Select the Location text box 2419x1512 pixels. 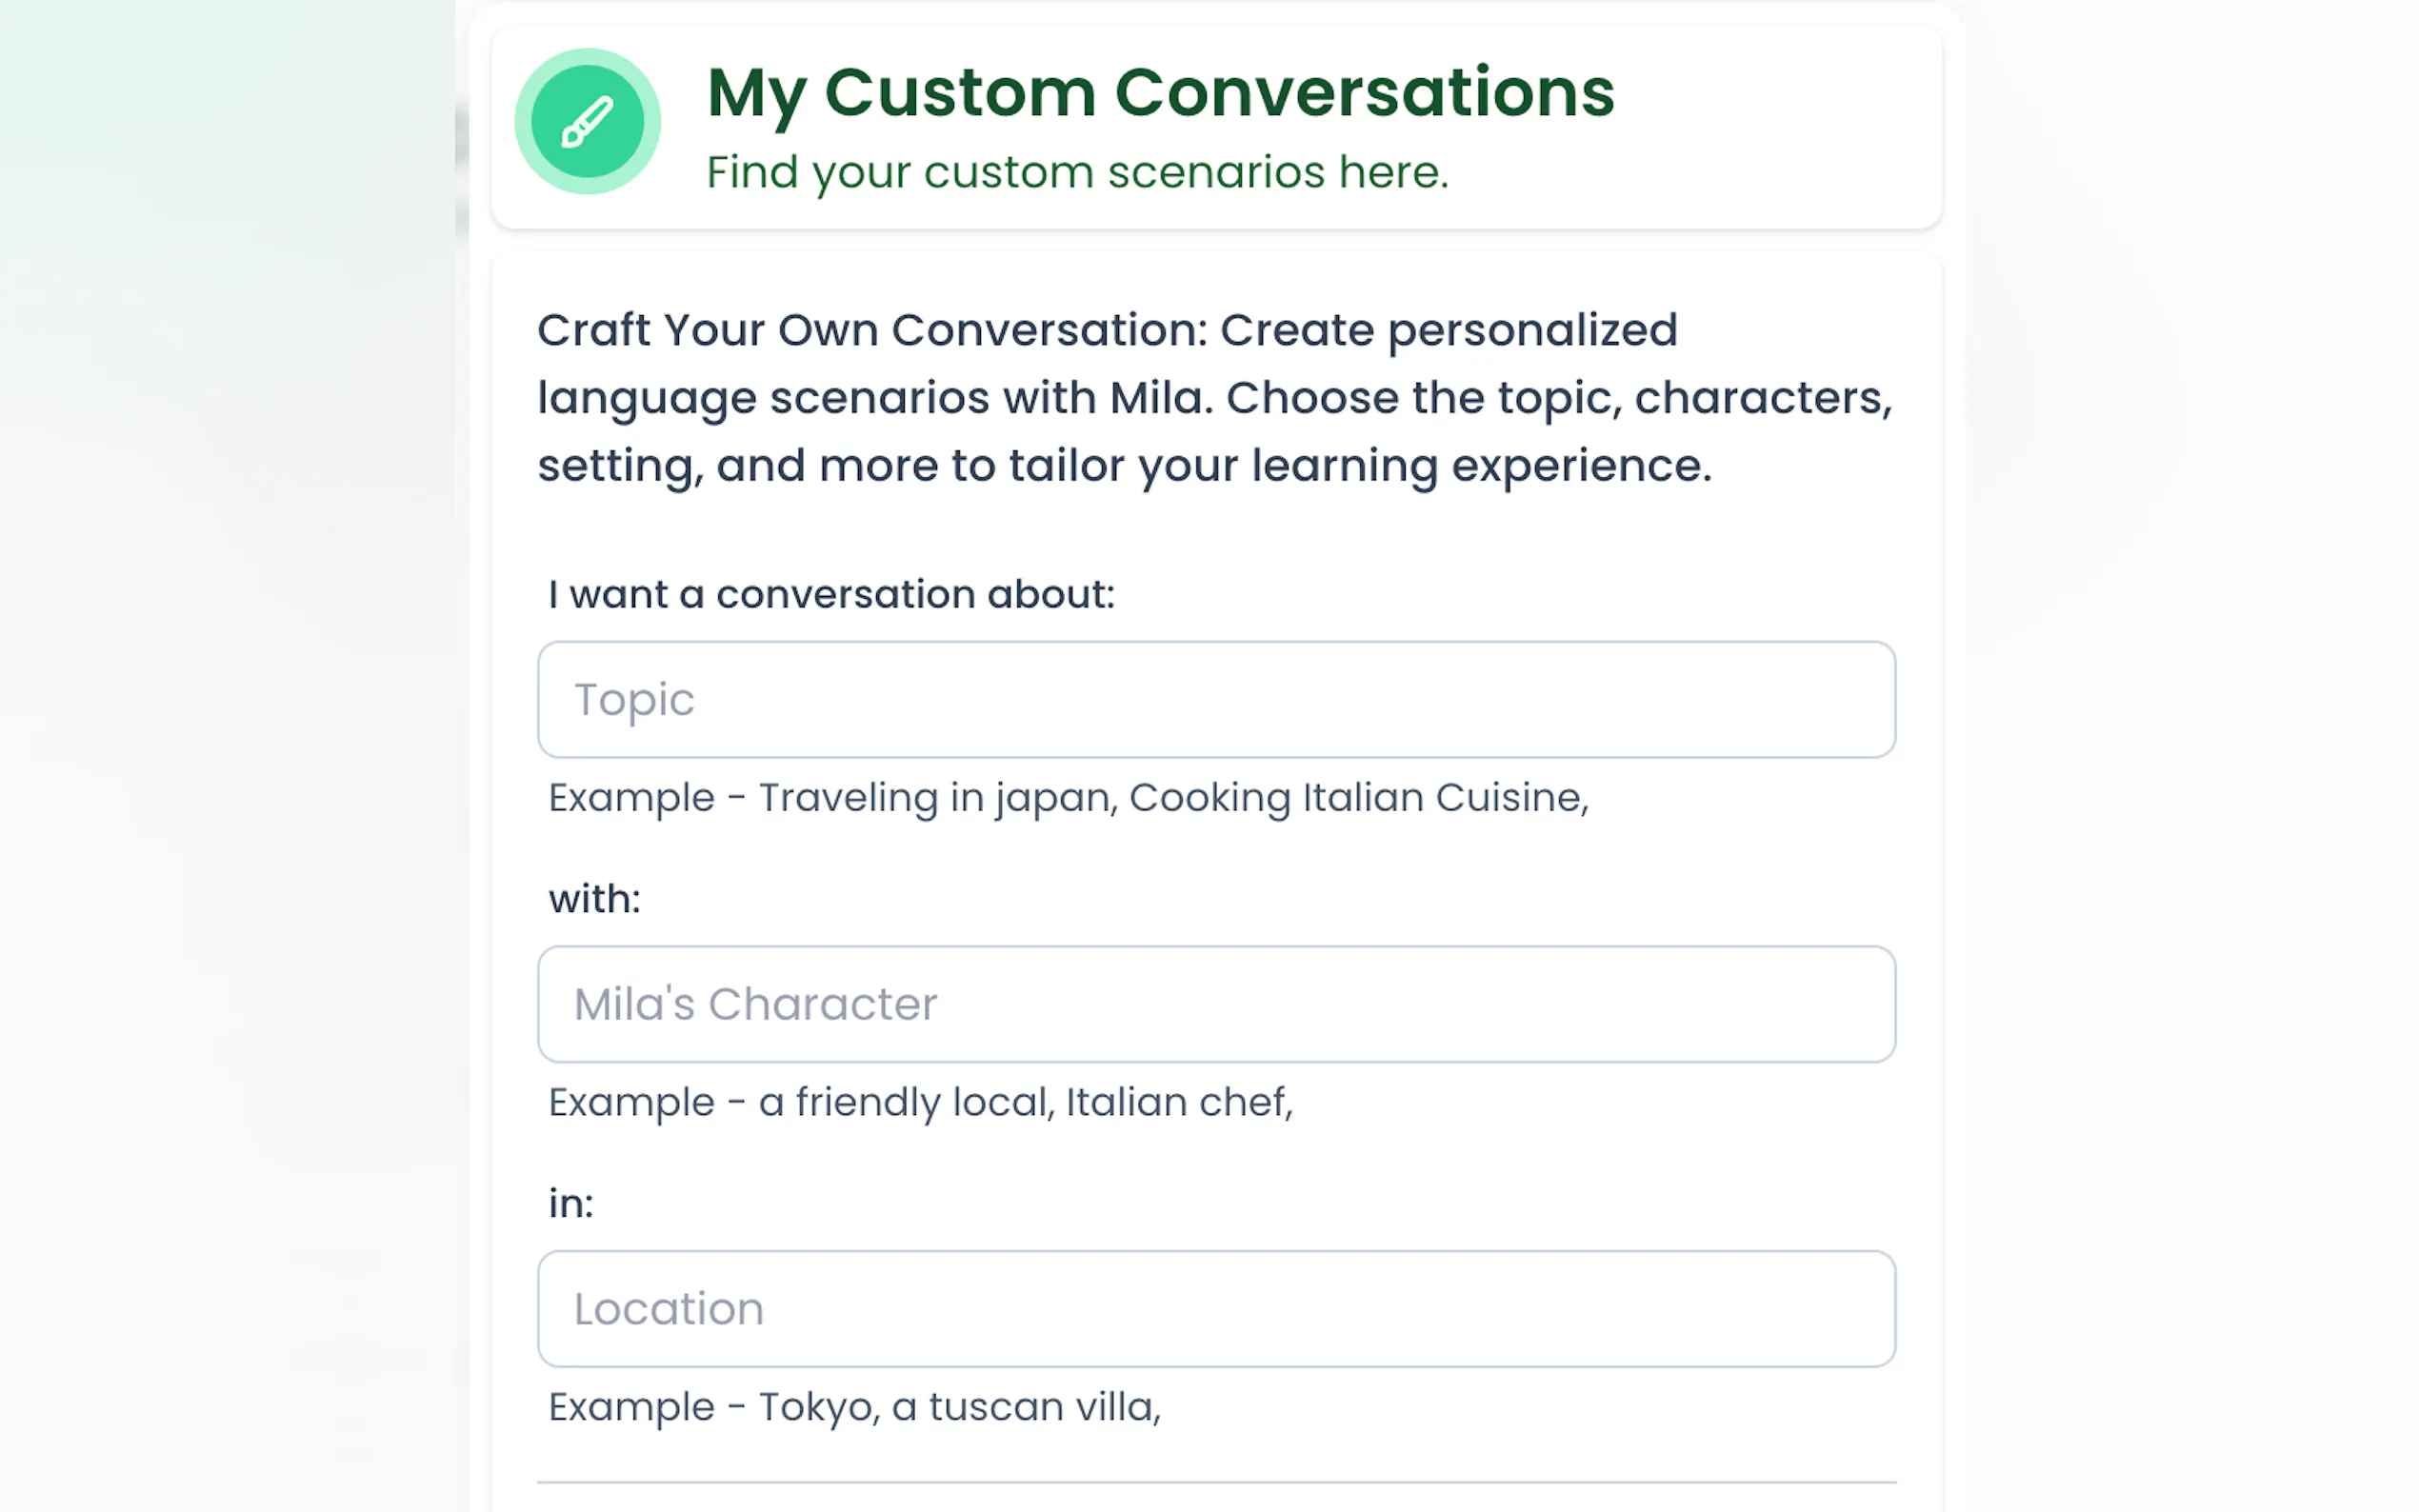tap(1215, 1308)
